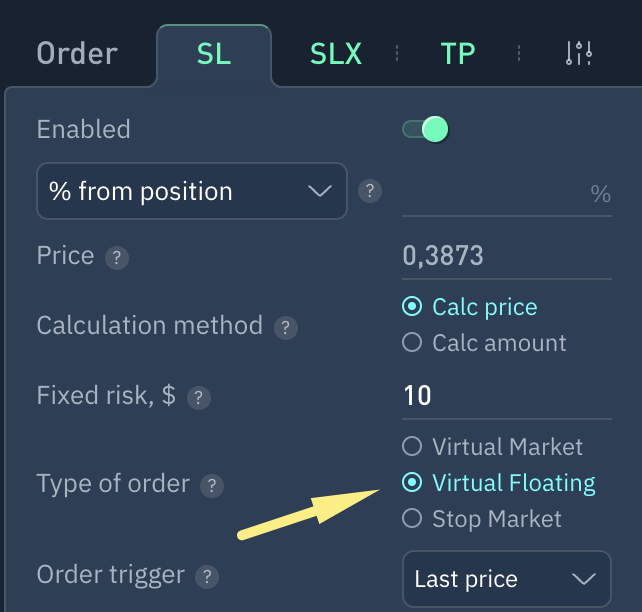Toggle the Enabled switch off
The height and width of the screenshot is (612, 642).
(425, 129)
